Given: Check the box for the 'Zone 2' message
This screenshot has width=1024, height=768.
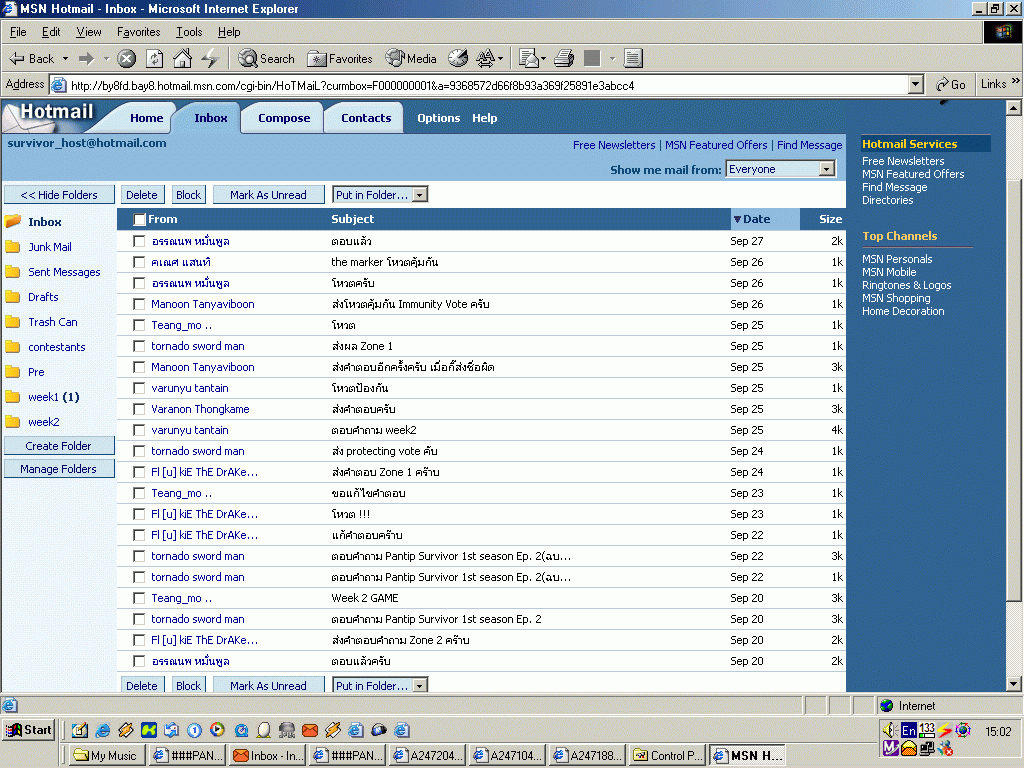Looking at the screenshot, I should pyautogui.click(x=138, y=640).
